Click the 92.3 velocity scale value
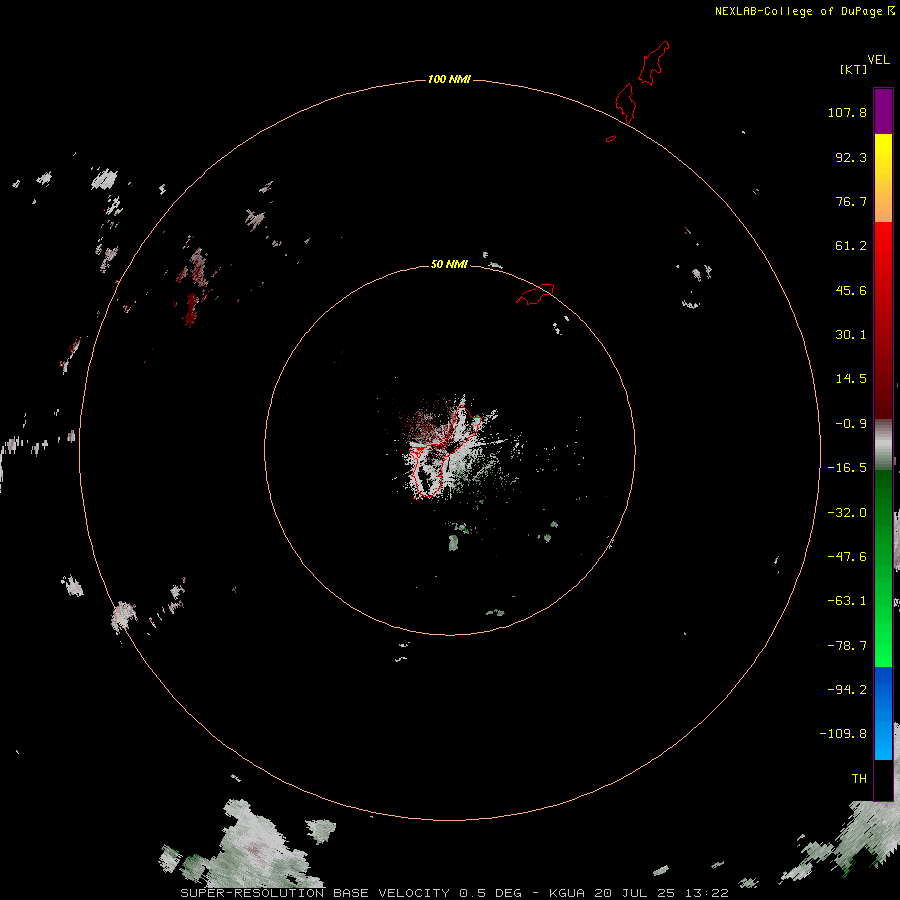 pyautogui.click(x=851, y=157)
